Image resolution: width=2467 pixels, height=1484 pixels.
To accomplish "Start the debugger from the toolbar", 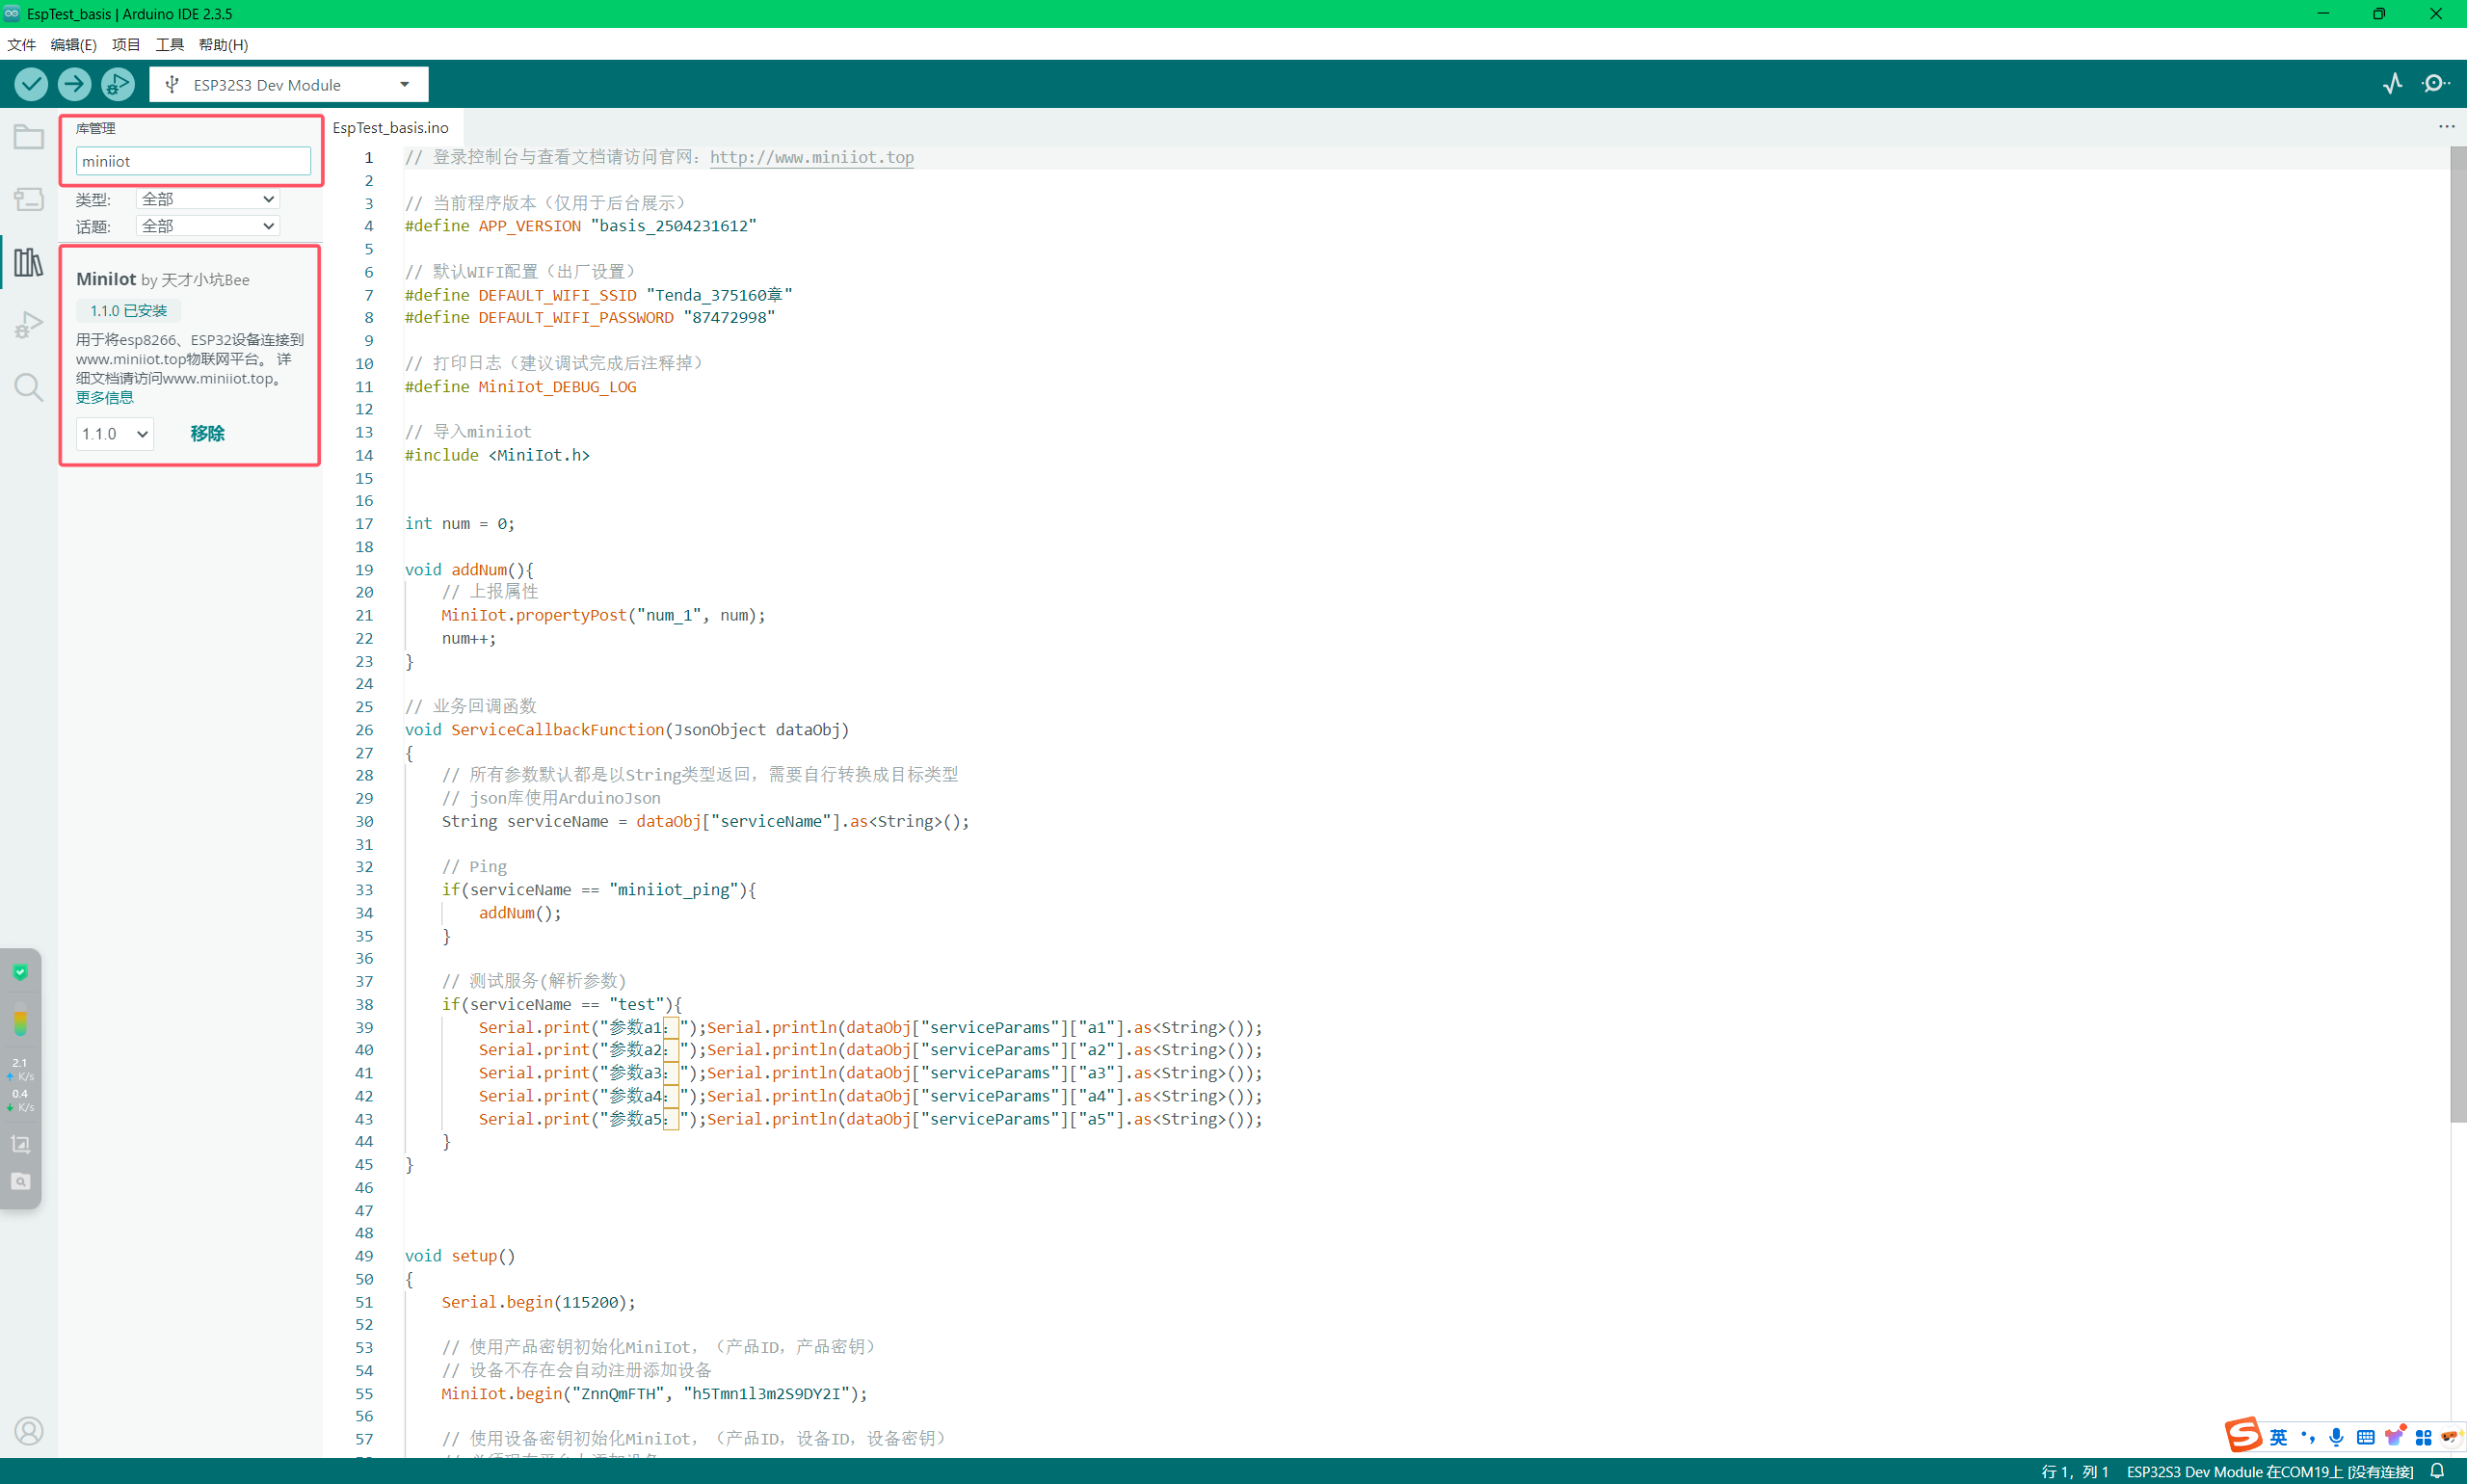I will 118,84.
